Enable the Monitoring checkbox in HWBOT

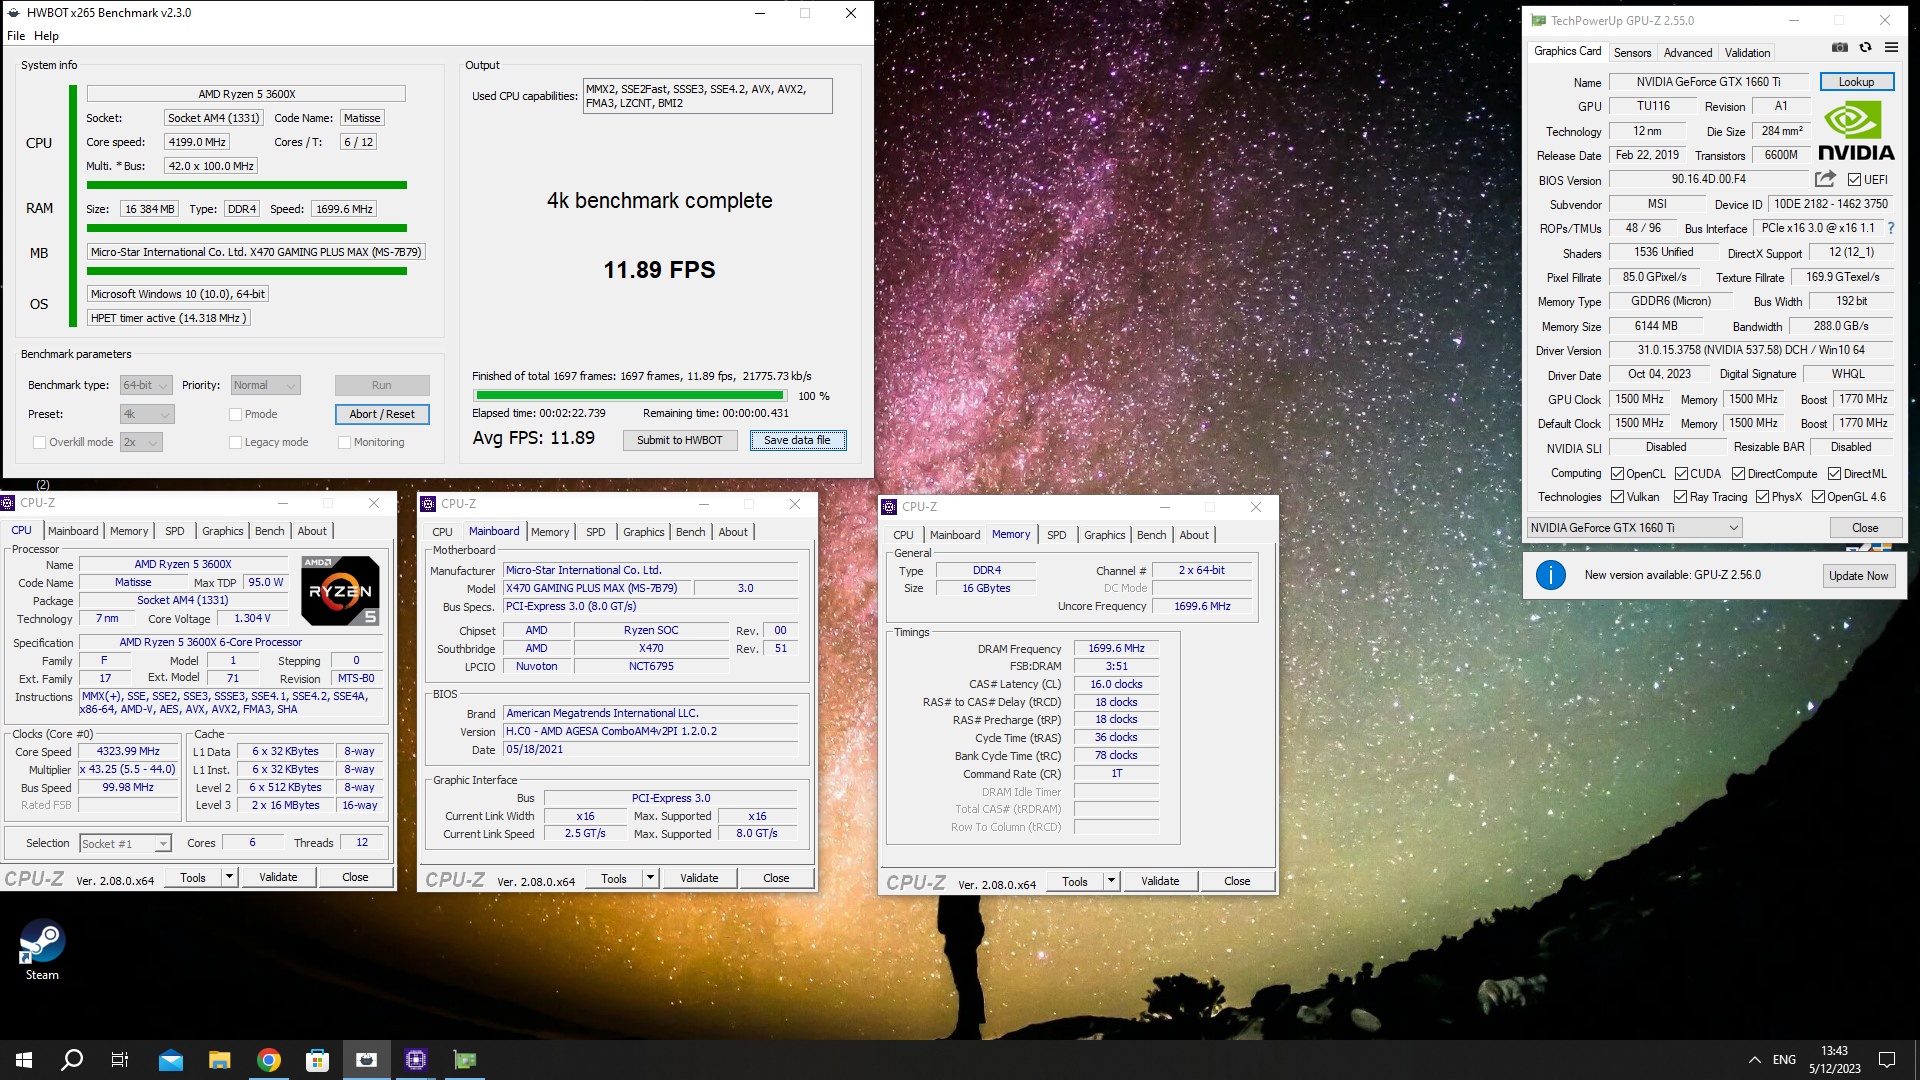coord(344,442)
